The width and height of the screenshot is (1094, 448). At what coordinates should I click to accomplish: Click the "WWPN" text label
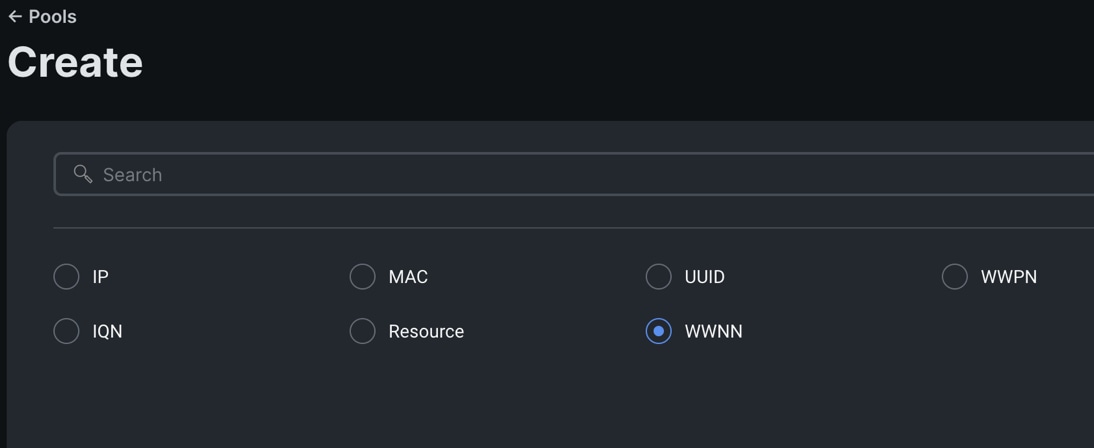[x=1008, y=277]
